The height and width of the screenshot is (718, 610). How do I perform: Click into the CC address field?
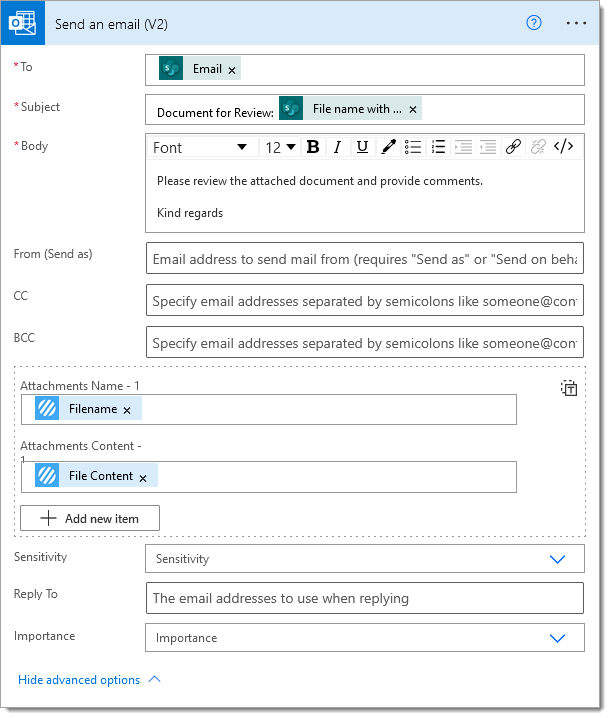coord(364,301)
